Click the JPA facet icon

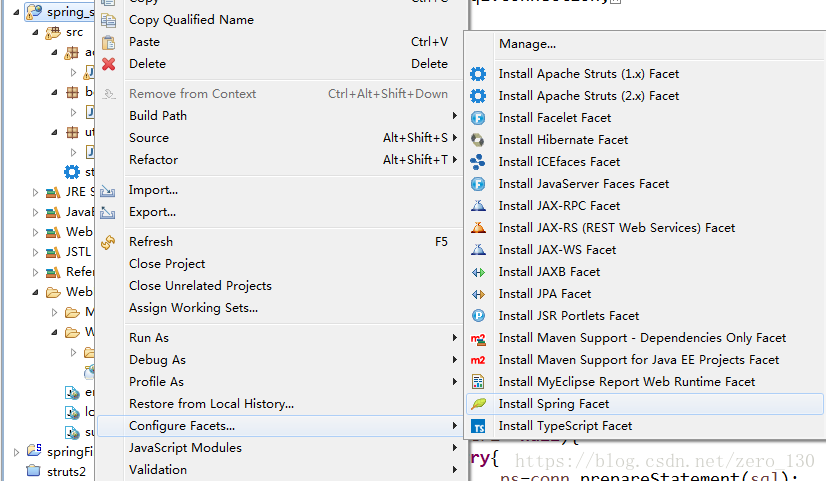[478, 294]
